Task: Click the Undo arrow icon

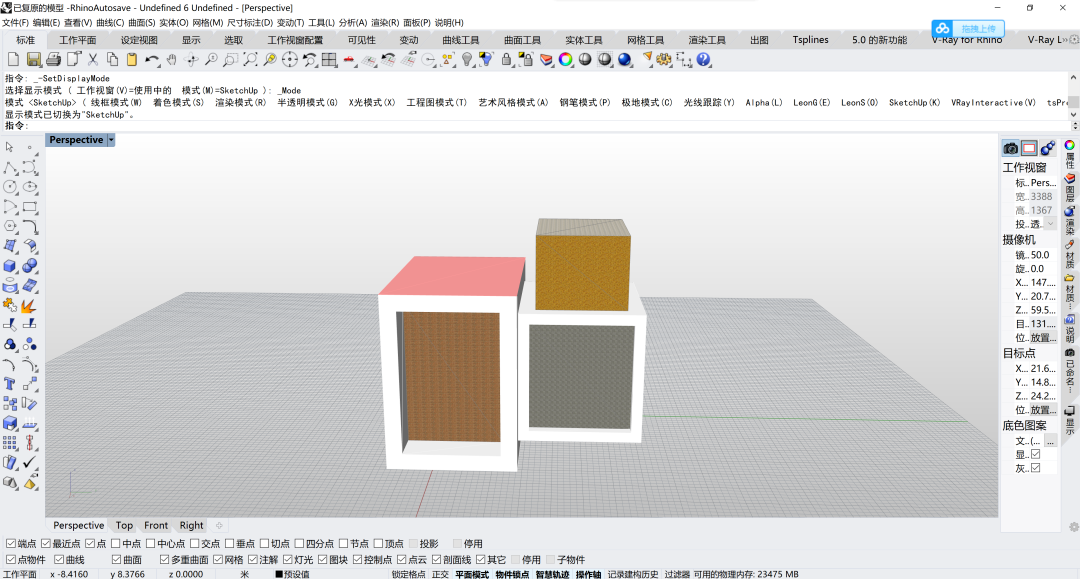Action: click(152, 60)
